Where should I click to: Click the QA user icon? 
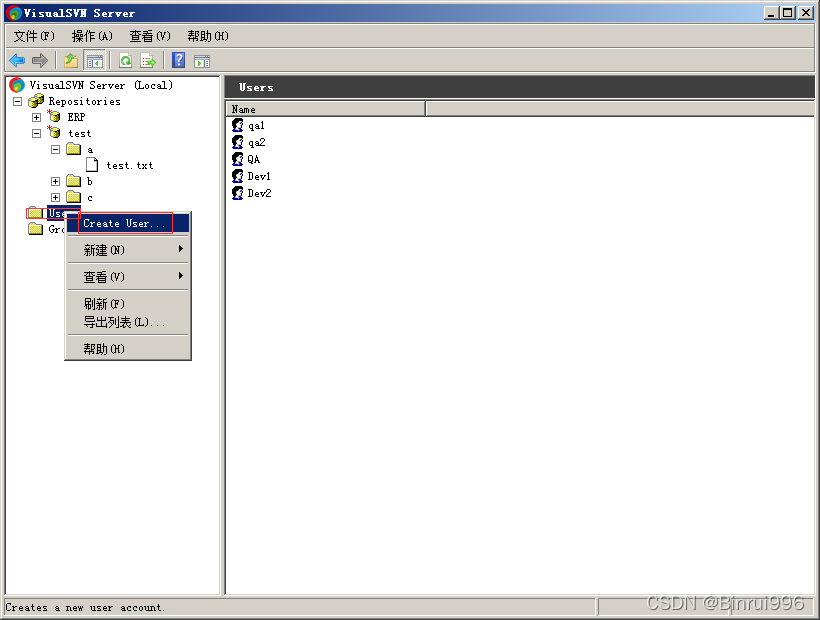tap(237, 158)
